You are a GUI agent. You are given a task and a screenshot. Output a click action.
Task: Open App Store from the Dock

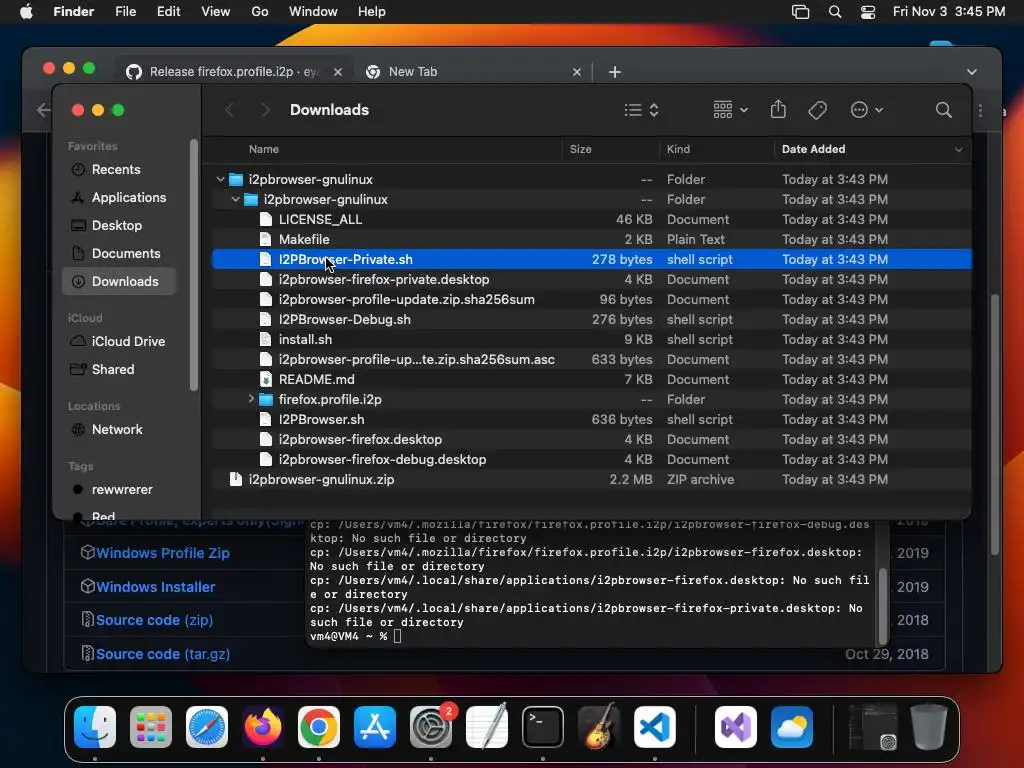click(375, 727)
